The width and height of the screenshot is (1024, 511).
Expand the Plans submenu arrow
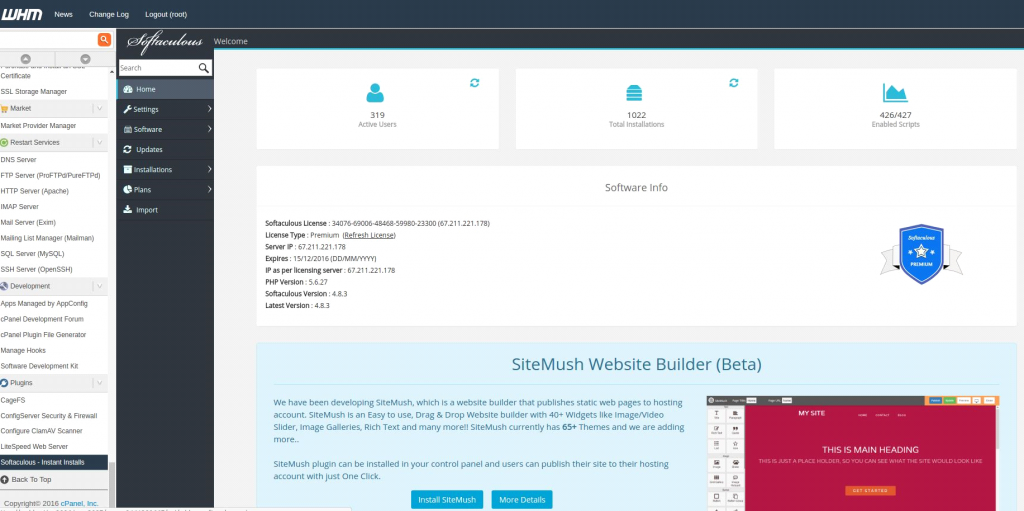coord(210,190)
